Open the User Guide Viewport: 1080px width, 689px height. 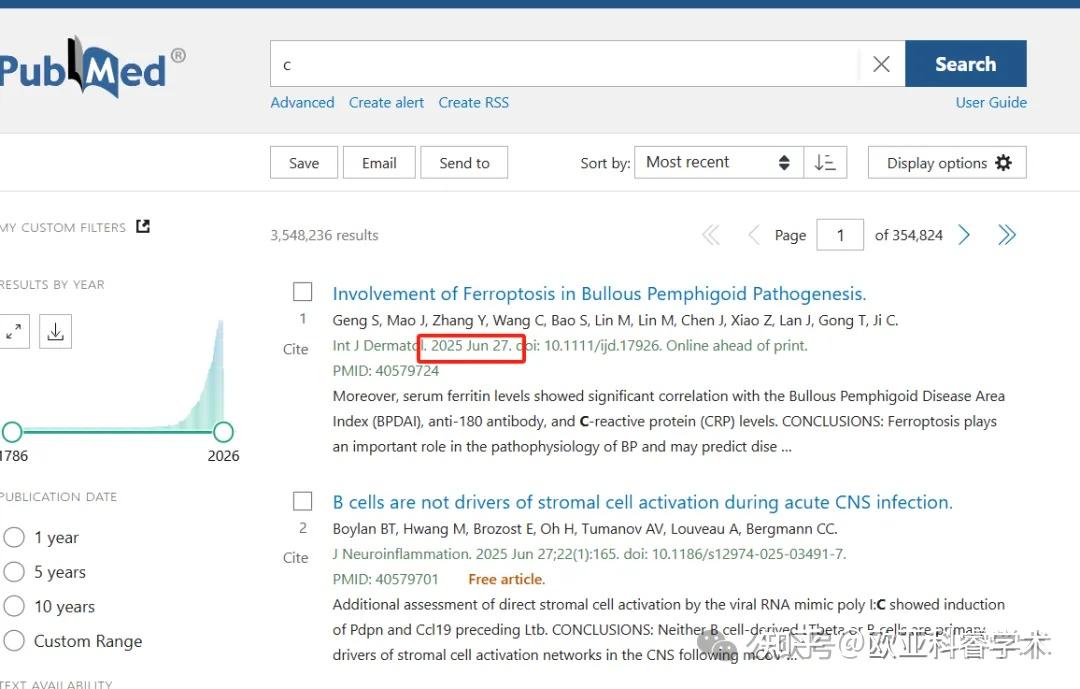[x=990, y=102]
